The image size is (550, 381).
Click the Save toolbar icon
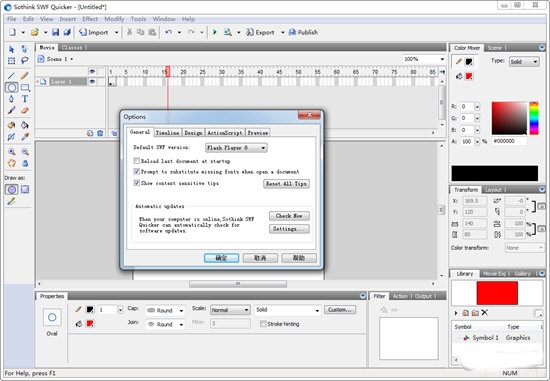[55, 32]
